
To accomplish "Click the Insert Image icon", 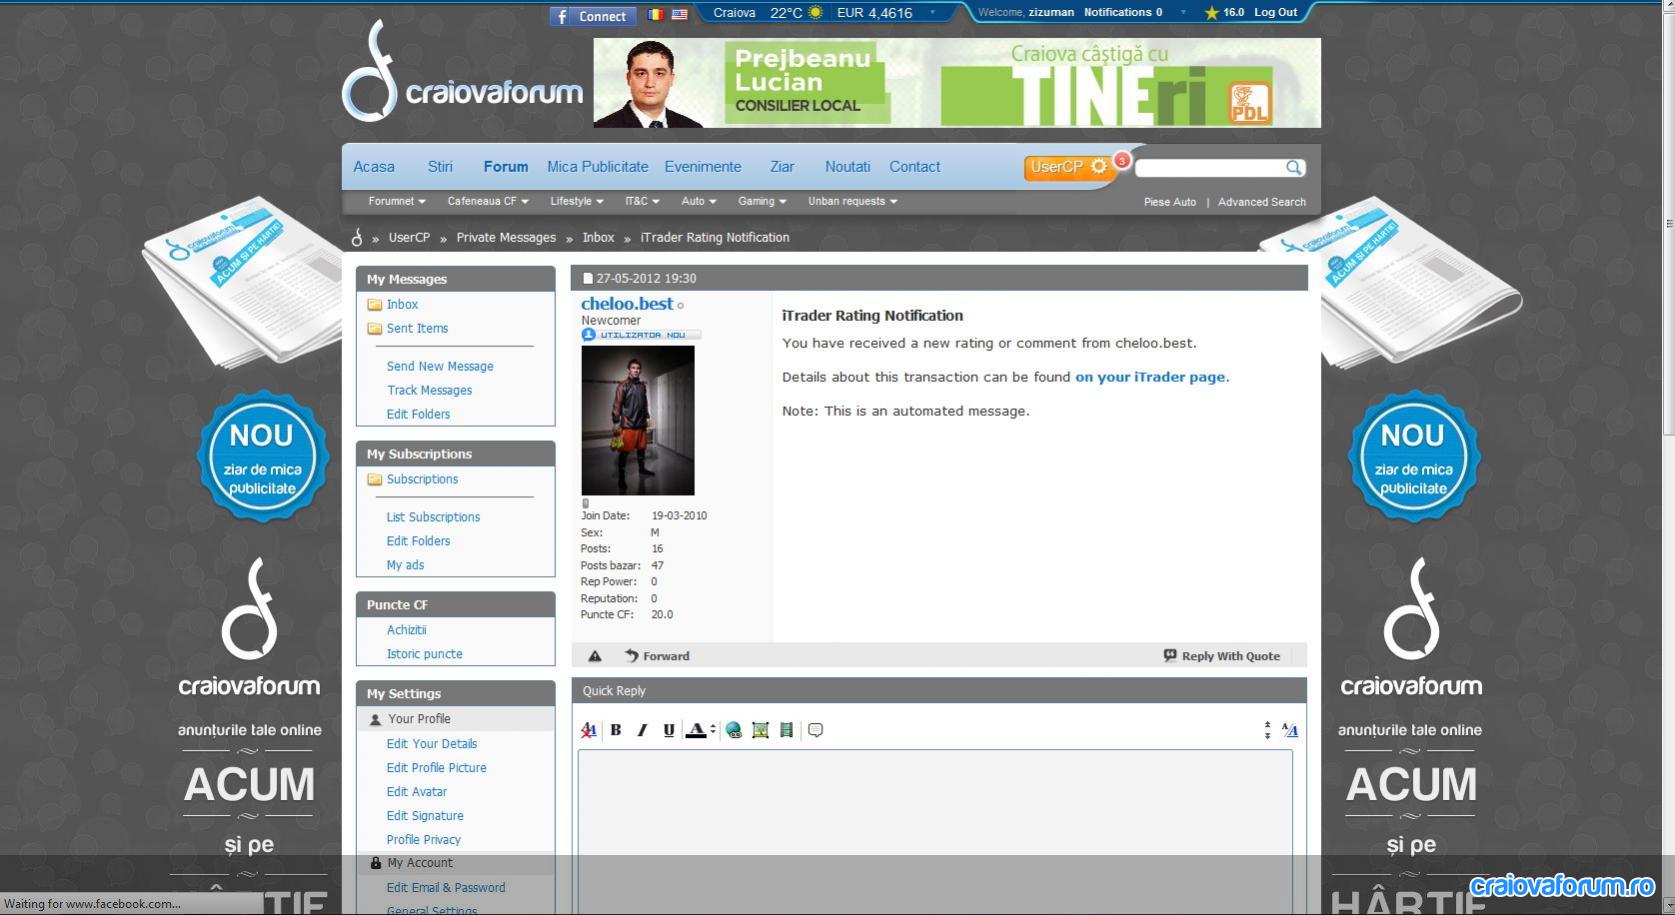I will click(x=760, y=730).
